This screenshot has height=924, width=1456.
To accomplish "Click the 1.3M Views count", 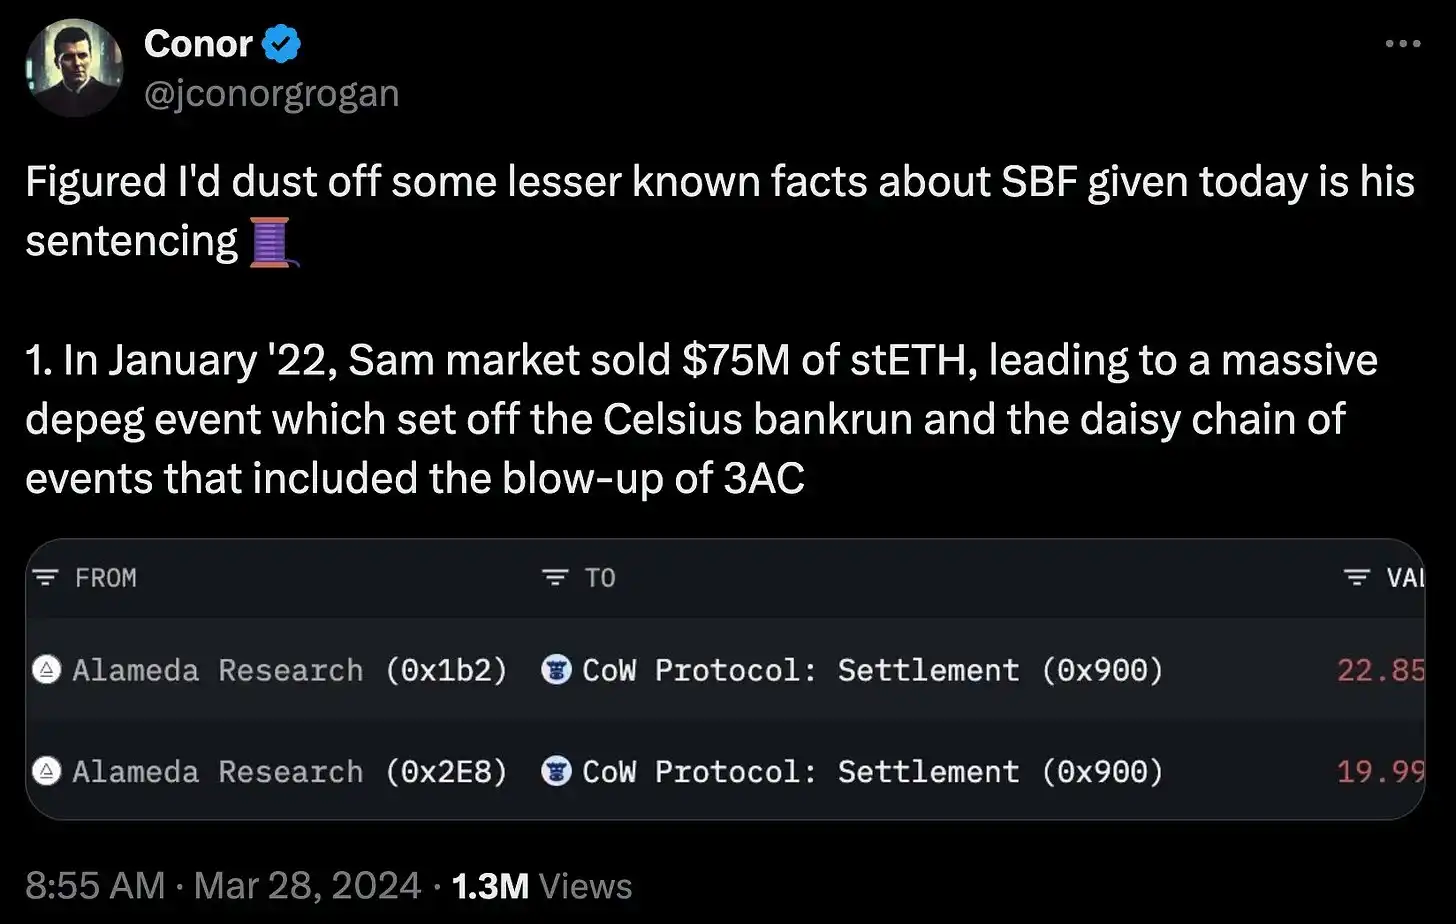I will pyautogui.click(x=541, y=886).
